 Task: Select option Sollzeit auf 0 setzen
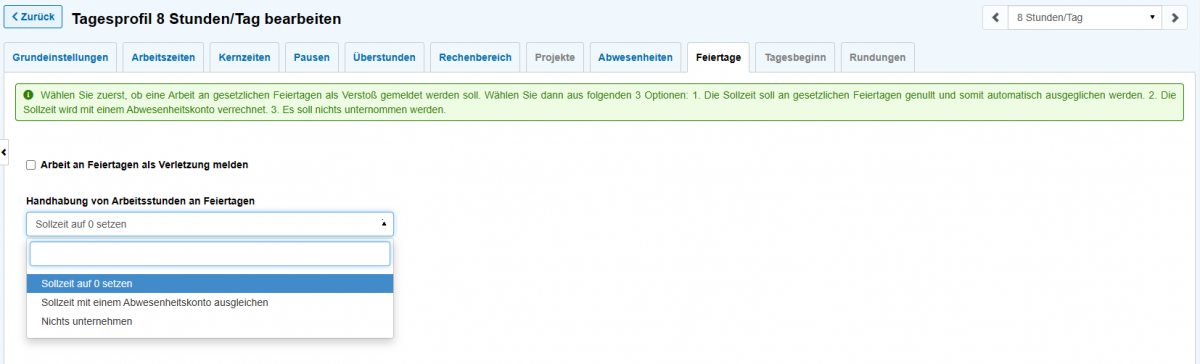[x=210, y=284]
